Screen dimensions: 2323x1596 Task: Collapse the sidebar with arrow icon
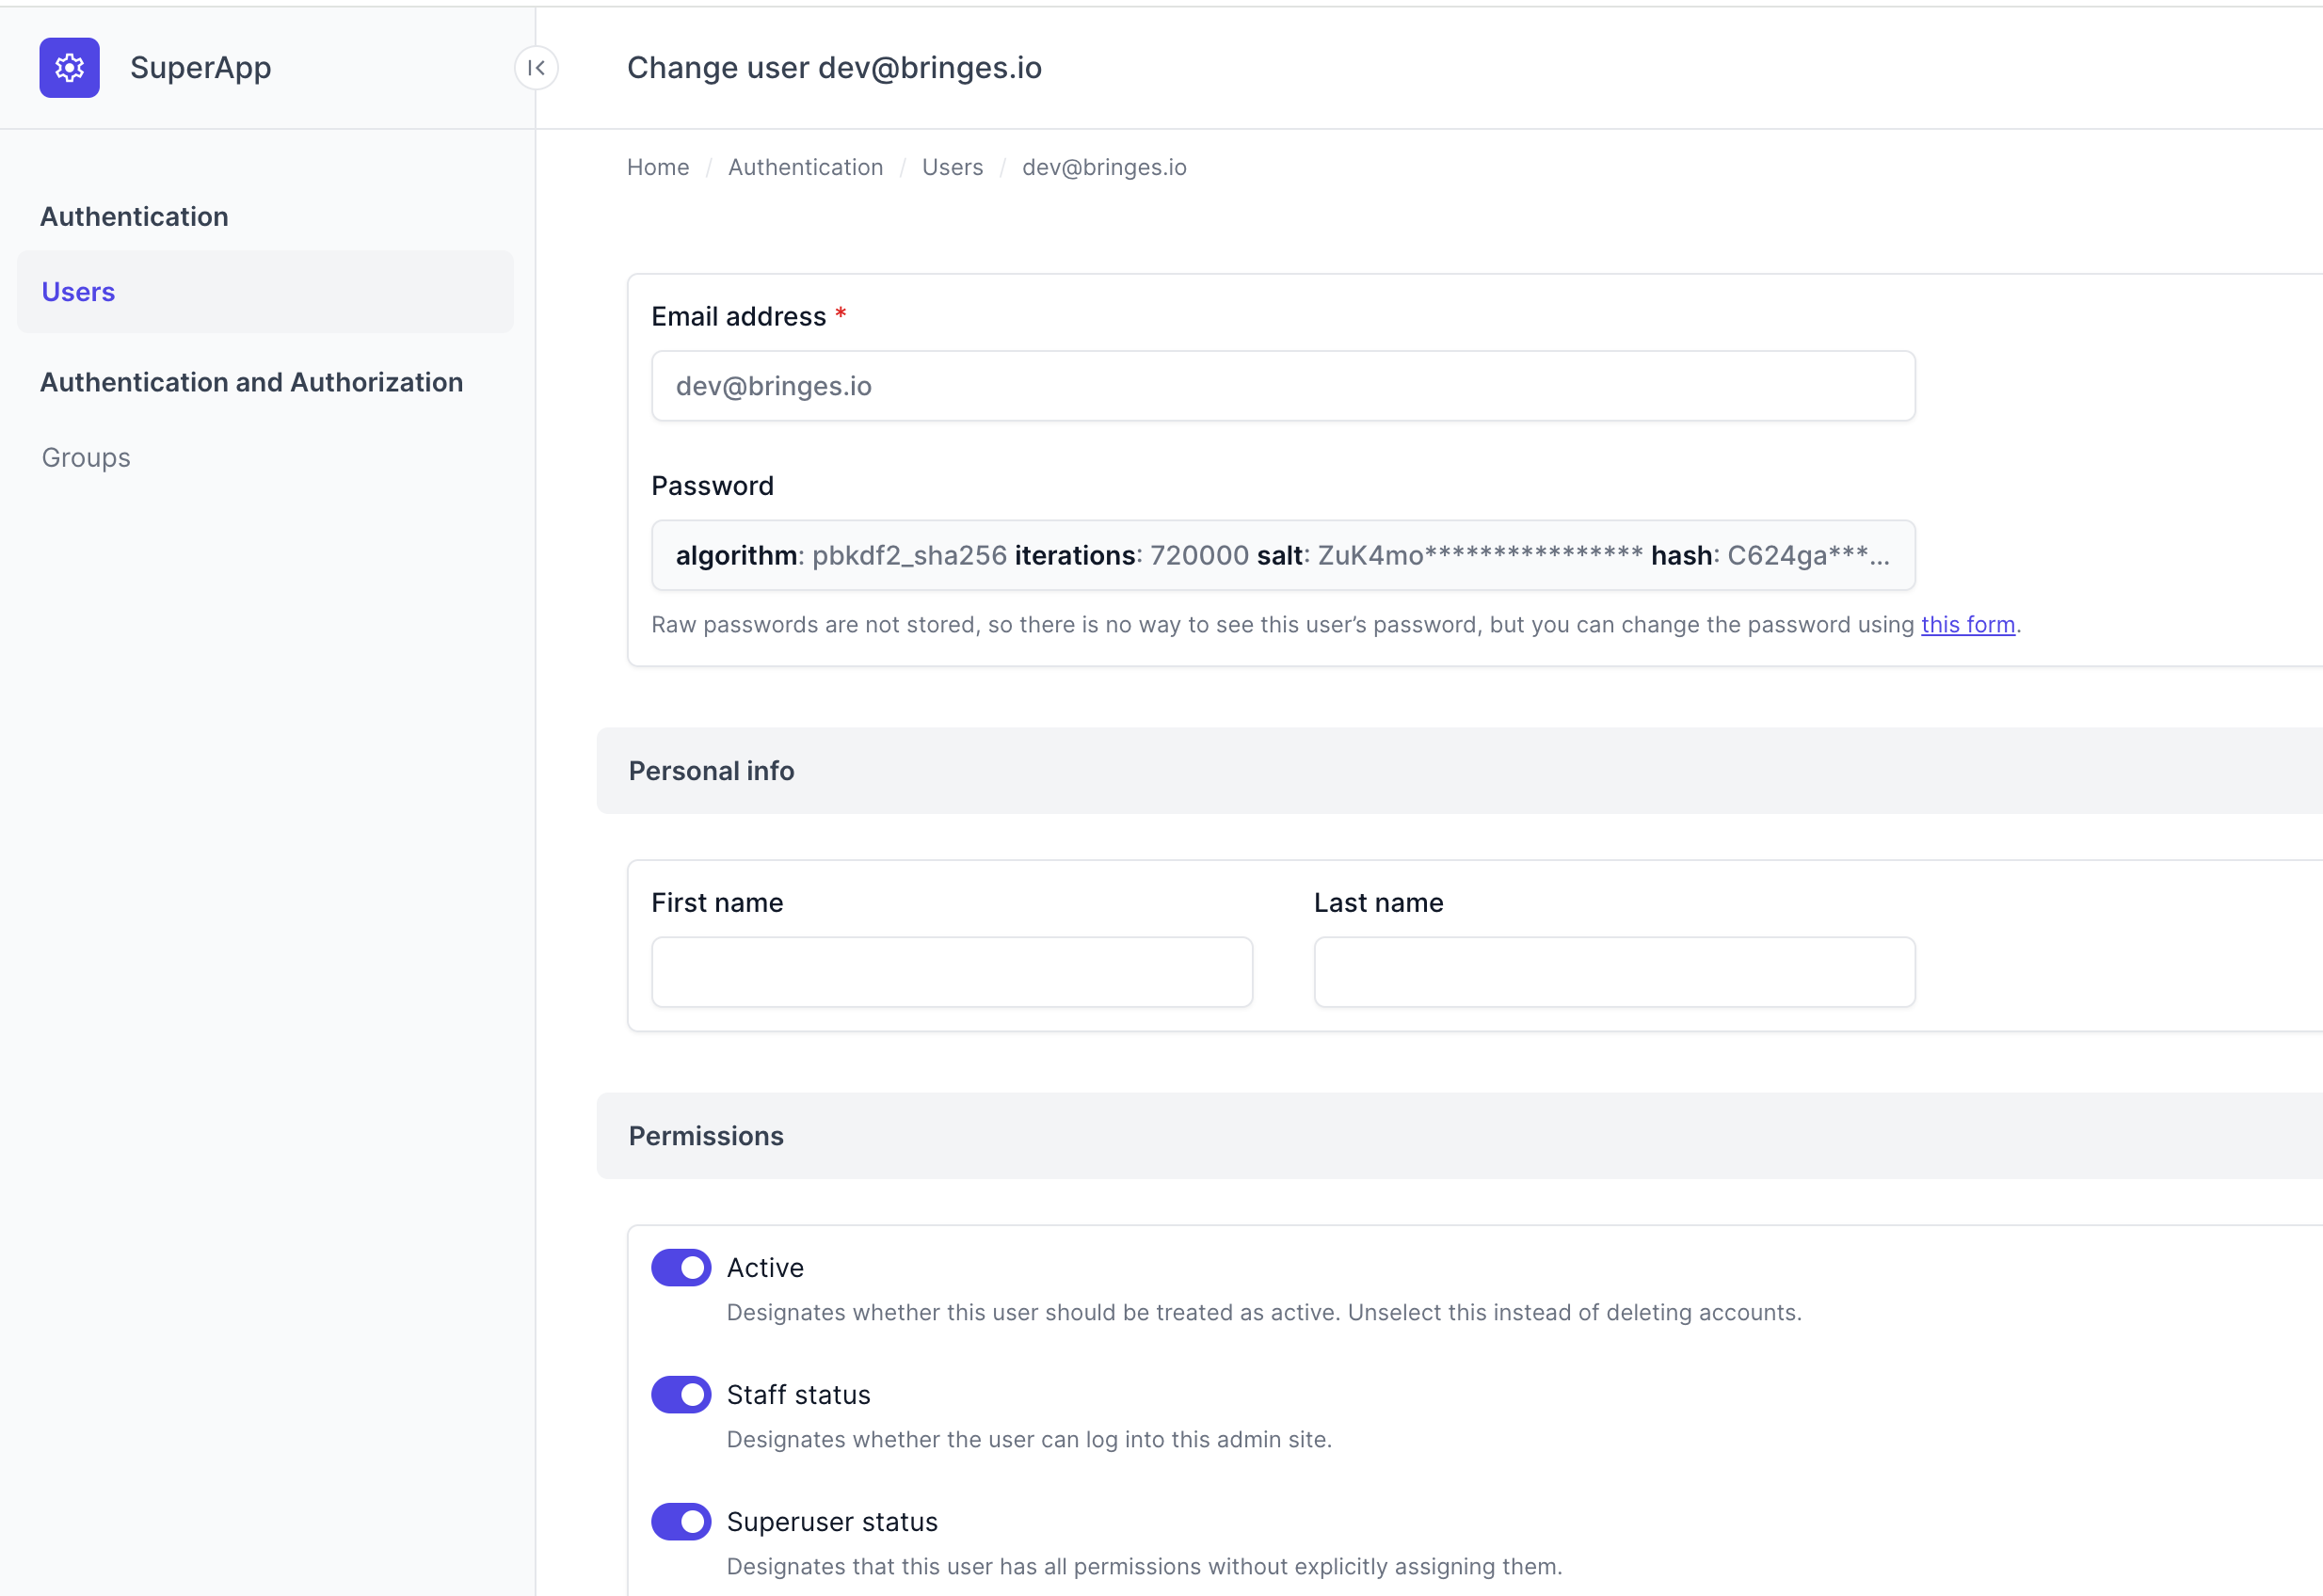pos(536,68)
